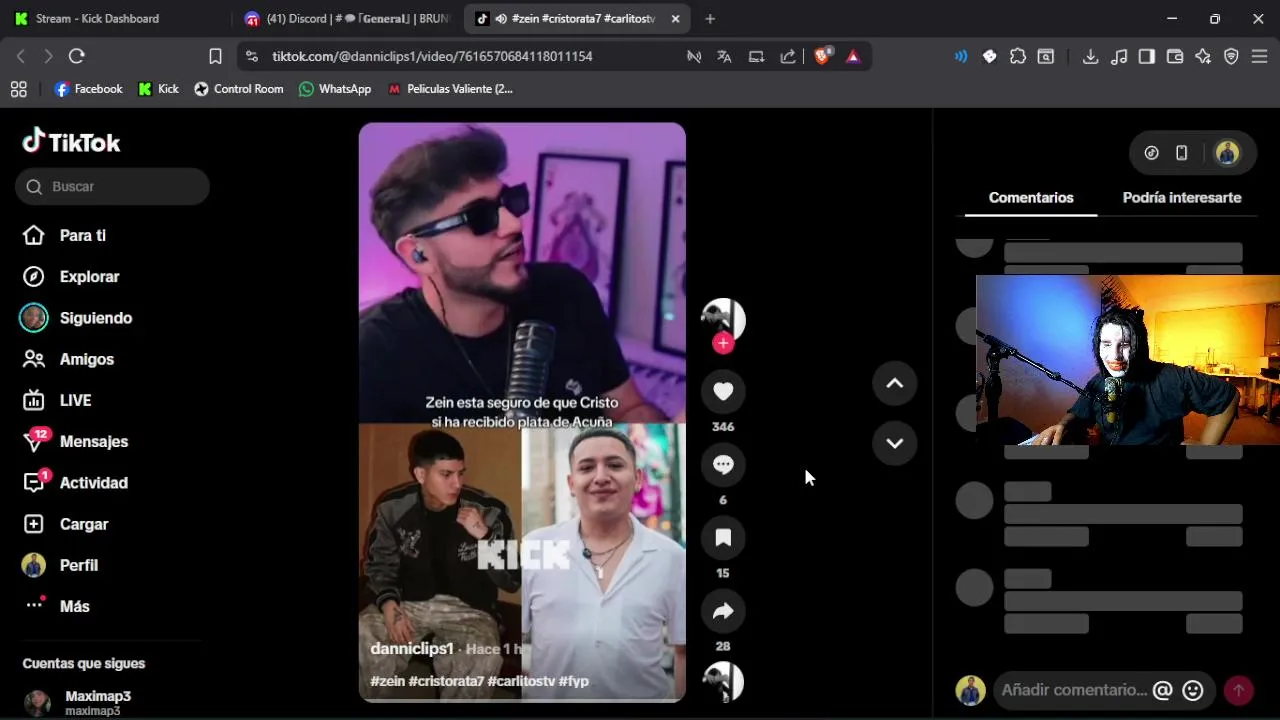Image resolution: width=1280 pixels, height=720 pixels.
Task: Reload the page
Action: [77, 57]
